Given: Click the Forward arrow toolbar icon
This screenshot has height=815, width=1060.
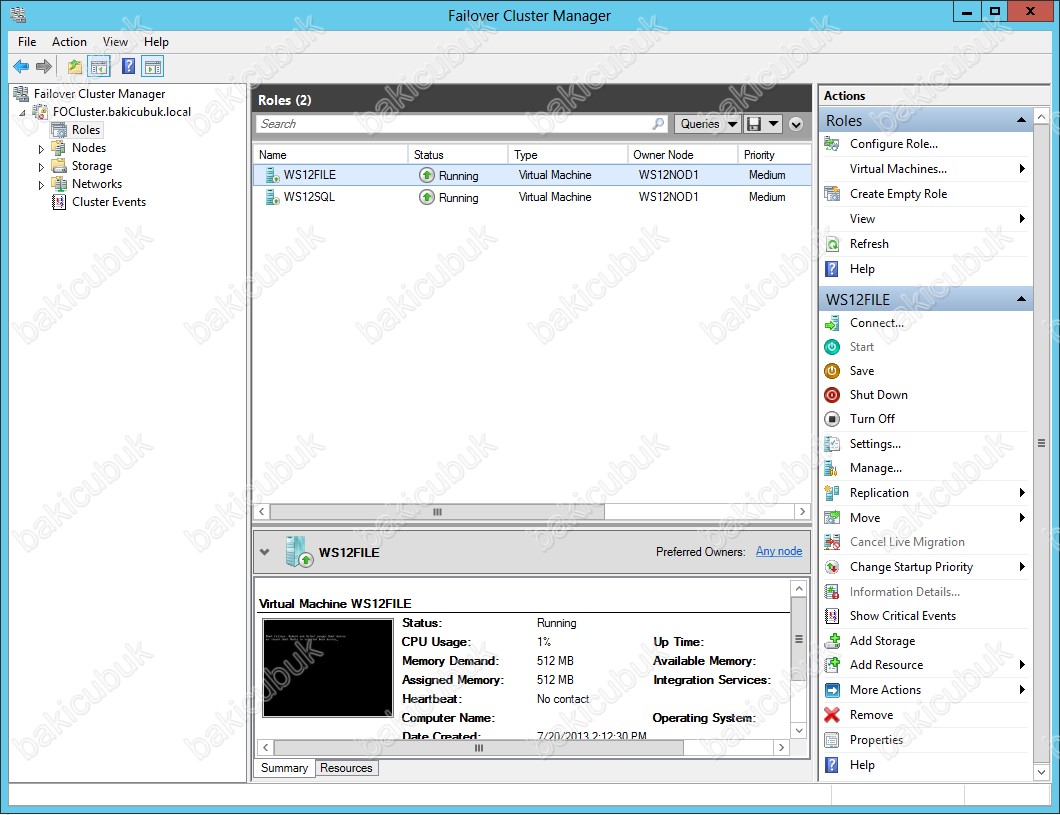Looking at the screenshot, I should coord(44,66).
